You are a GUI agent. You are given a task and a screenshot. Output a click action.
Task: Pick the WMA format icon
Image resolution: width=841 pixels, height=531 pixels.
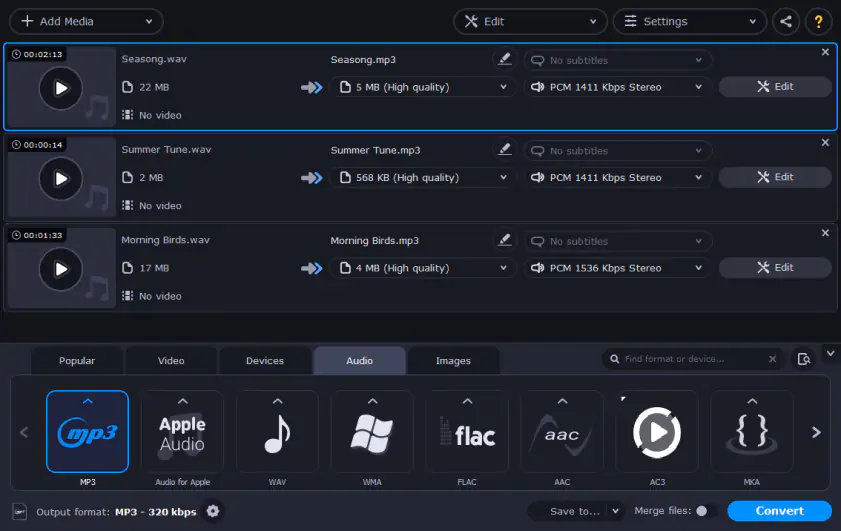(372, 431)
